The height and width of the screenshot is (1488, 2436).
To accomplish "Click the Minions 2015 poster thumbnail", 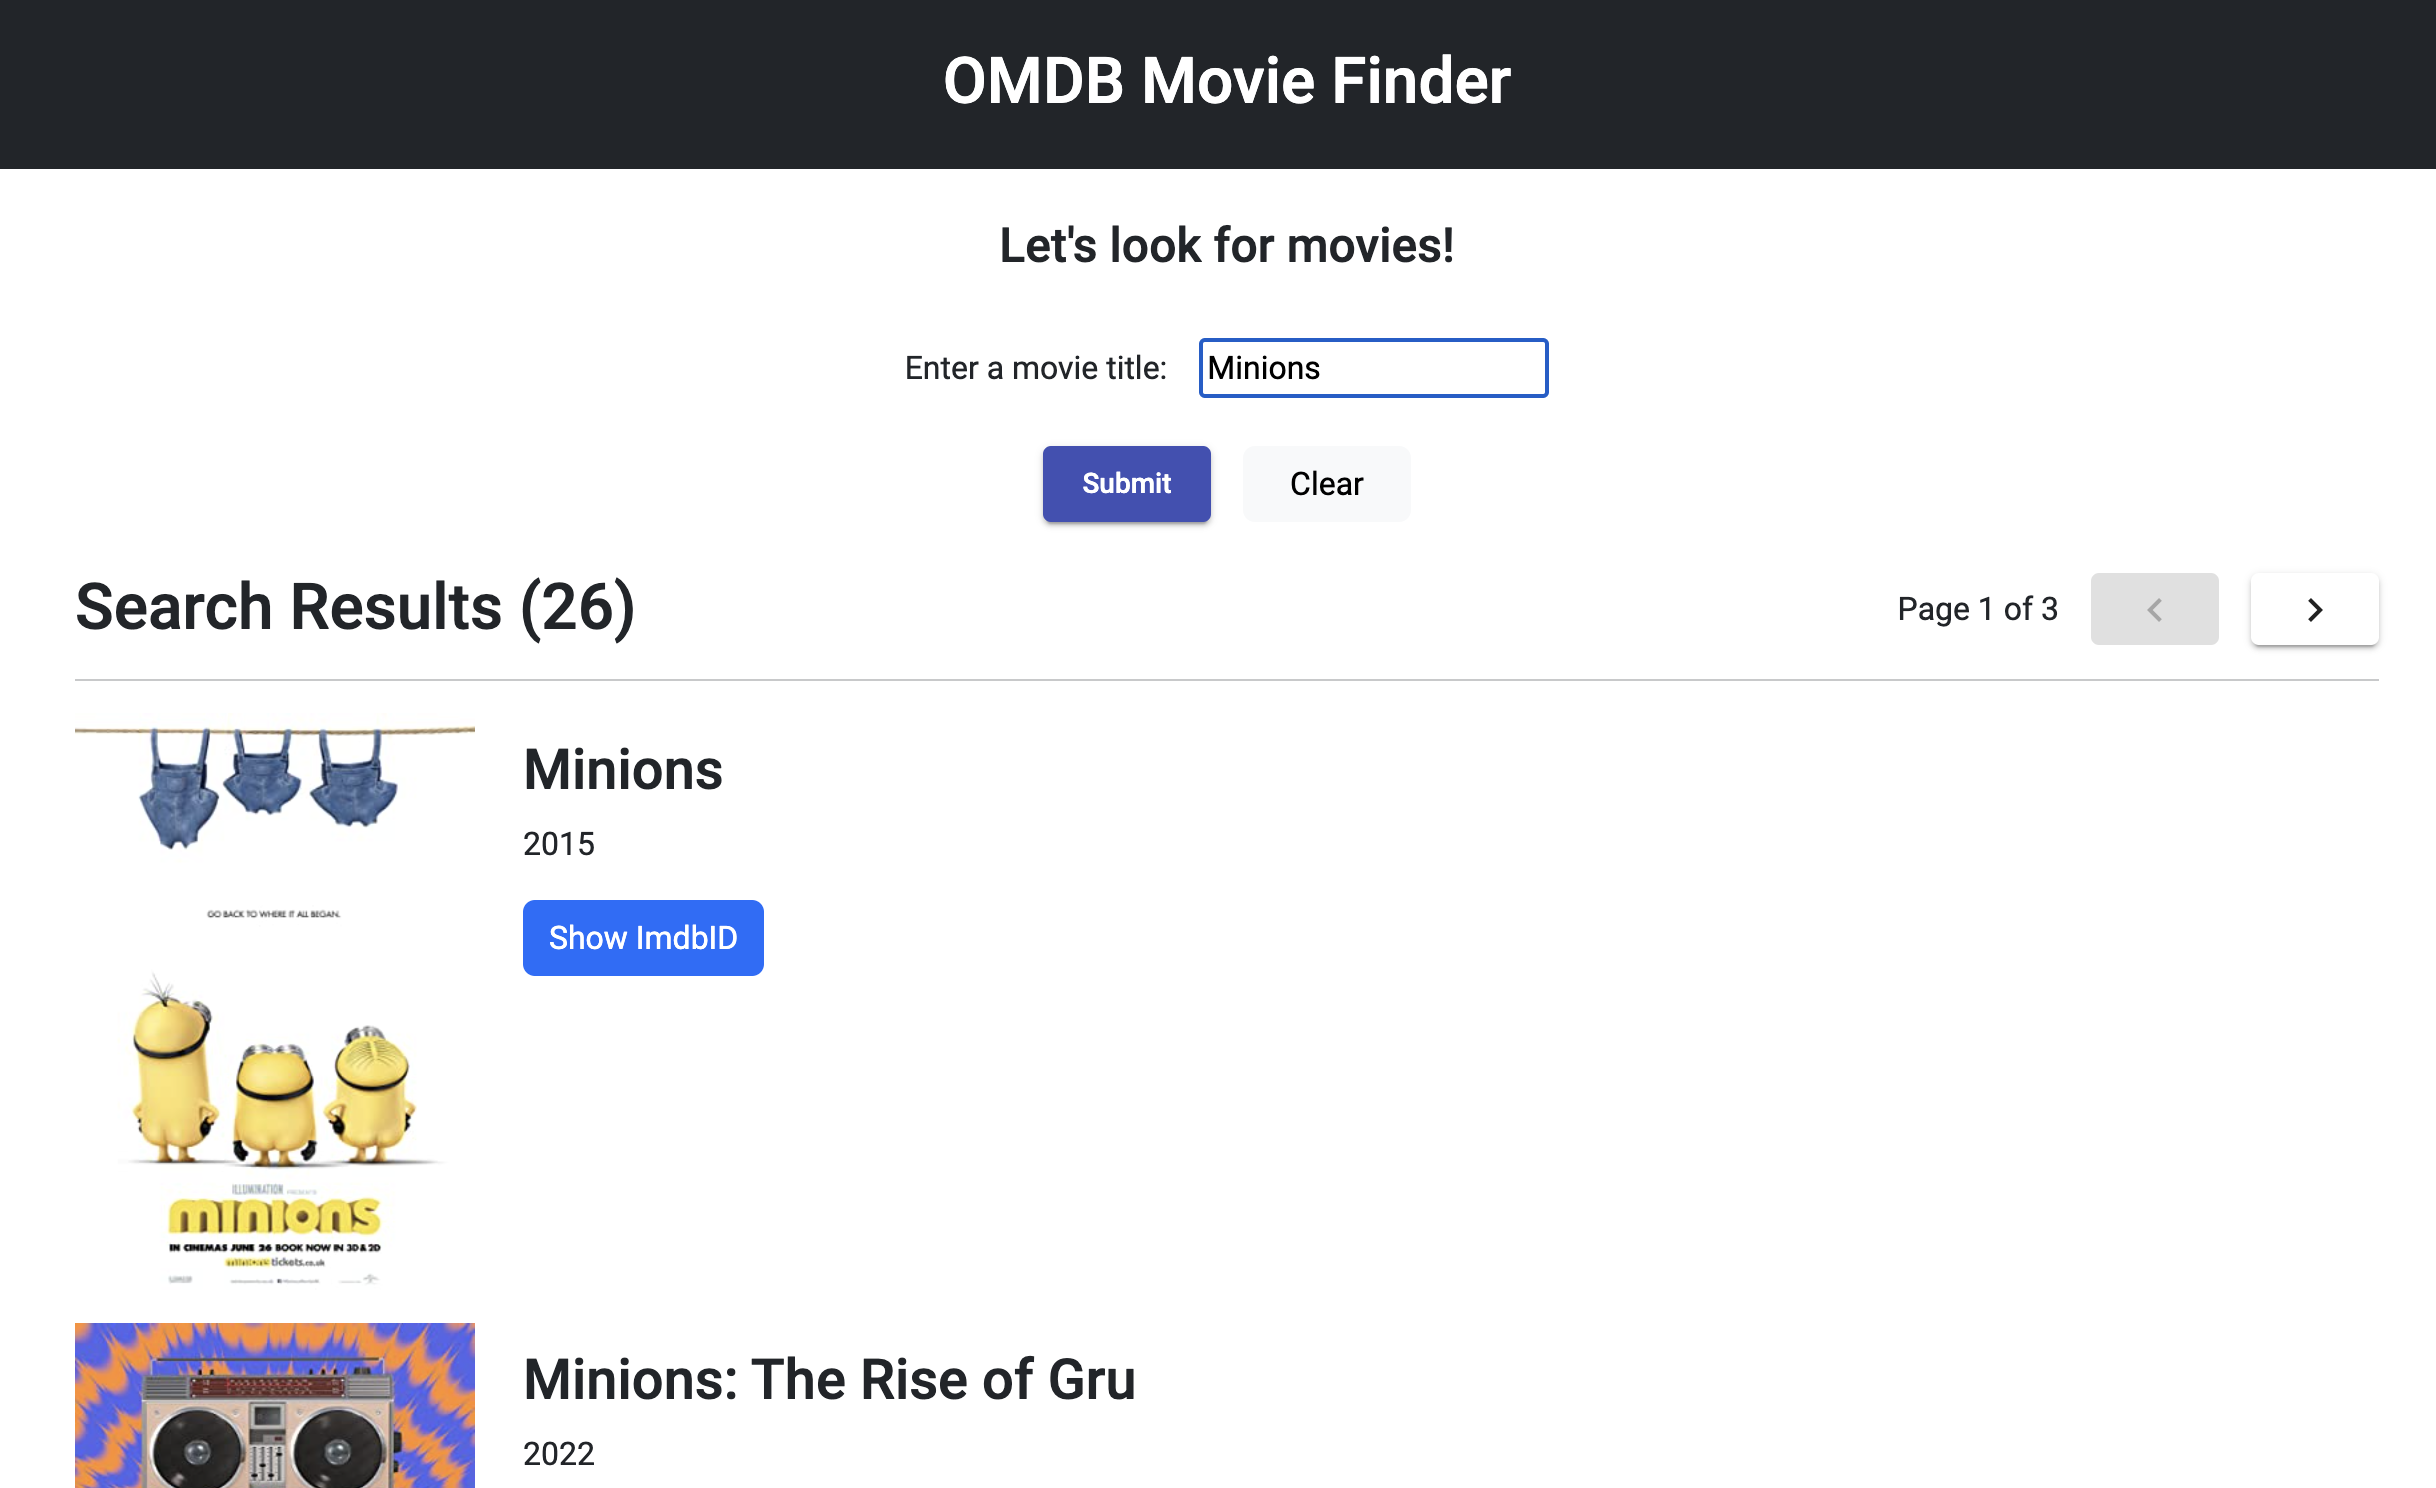I will click(275, 1000).
